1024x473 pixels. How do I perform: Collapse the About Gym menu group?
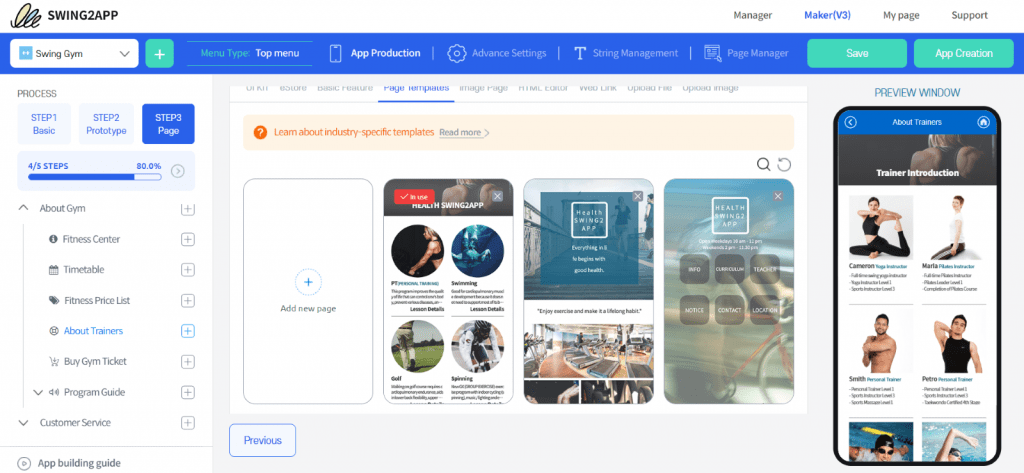coord(24,208)
